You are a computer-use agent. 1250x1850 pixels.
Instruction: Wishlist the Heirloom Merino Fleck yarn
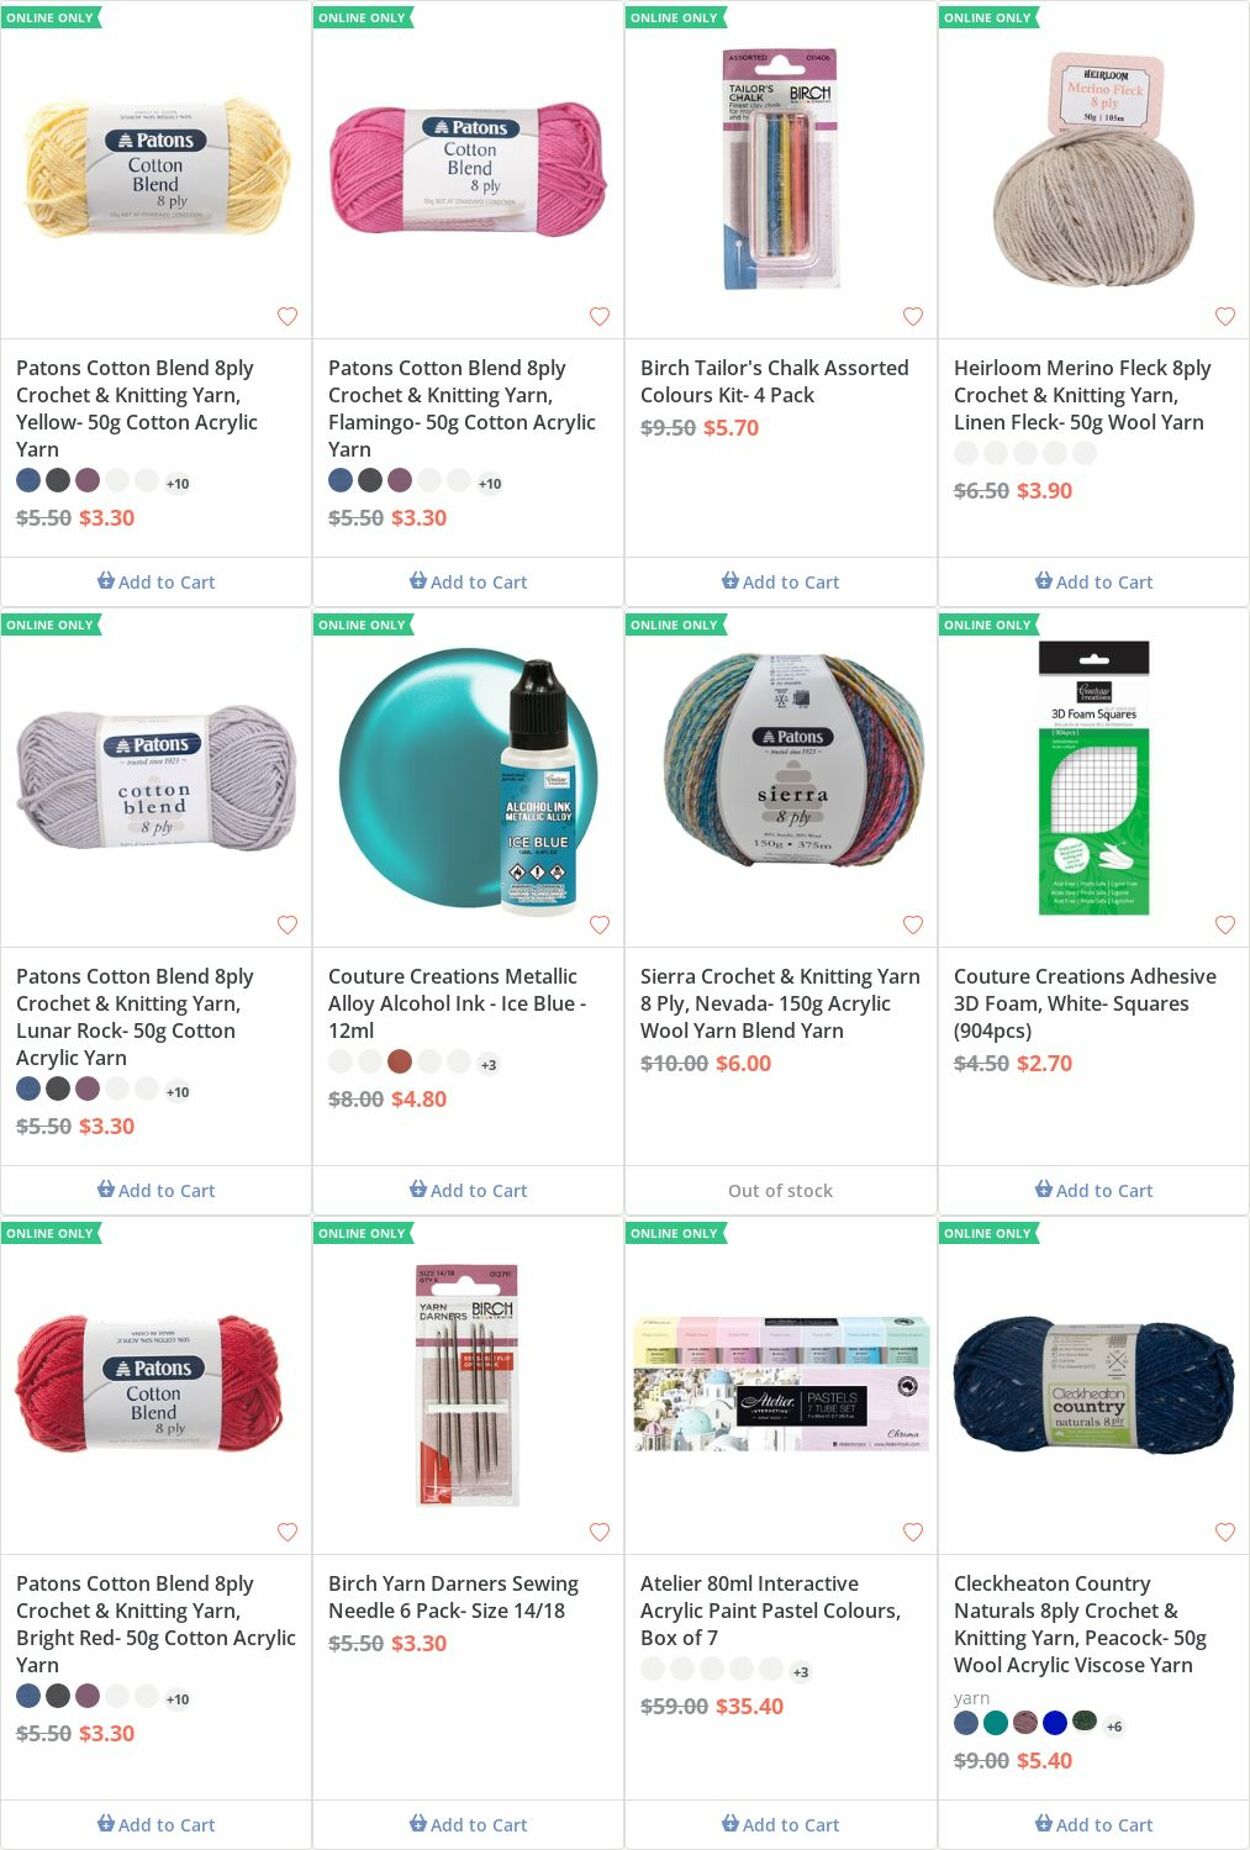pyautogui.click(x=1225, y=316)
